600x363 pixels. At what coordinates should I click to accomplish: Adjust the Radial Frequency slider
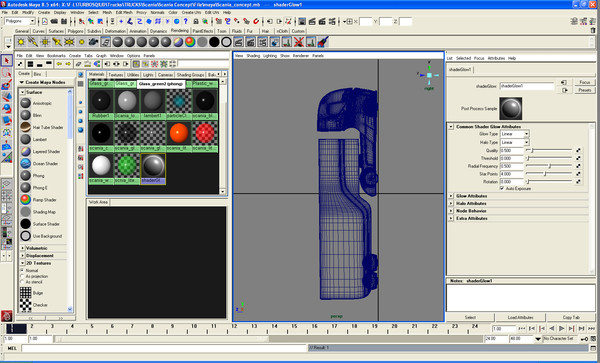coord(549,166)
